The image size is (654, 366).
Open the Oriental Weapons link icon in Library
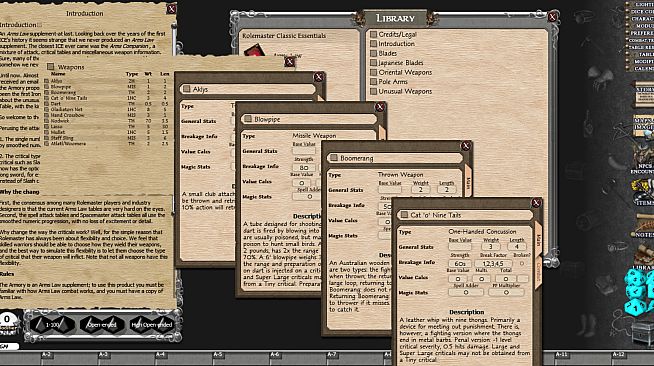tap(374, 72)
